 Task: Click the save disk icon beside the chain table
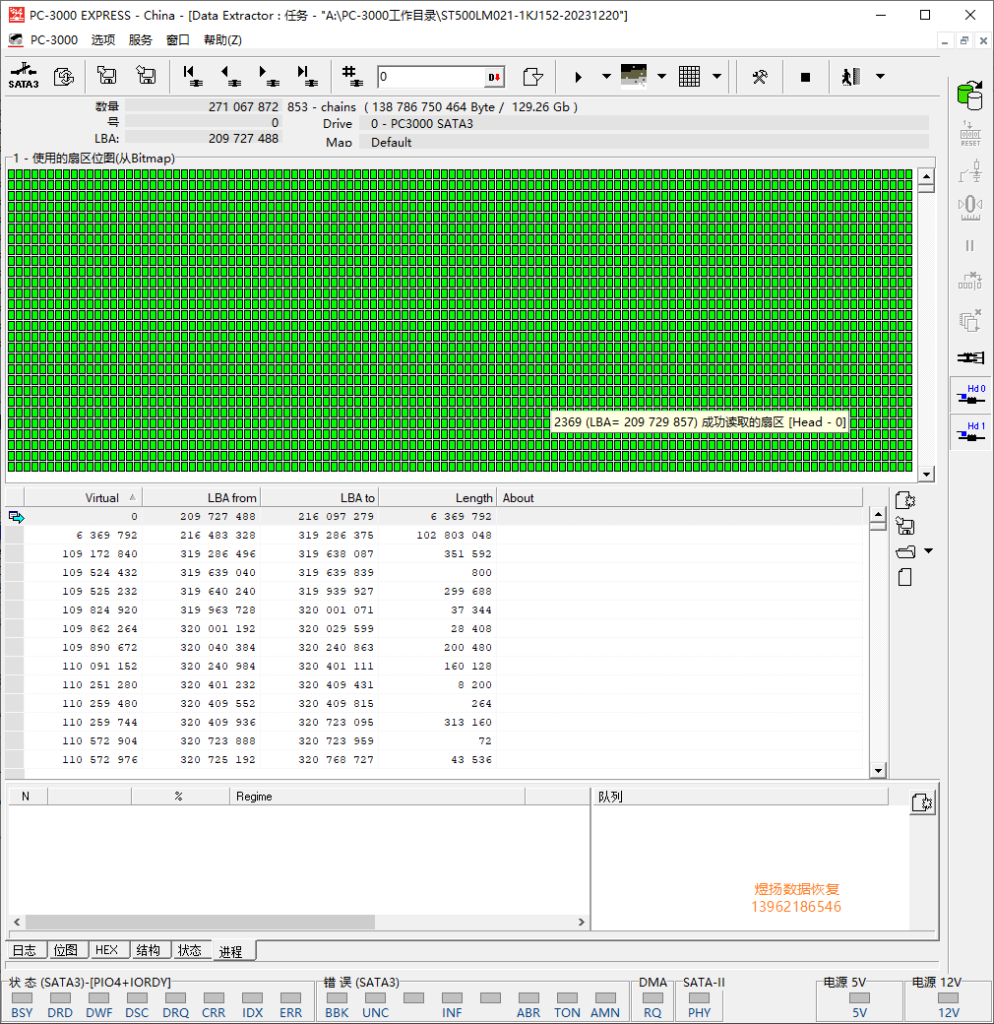[x=905, y=526]
